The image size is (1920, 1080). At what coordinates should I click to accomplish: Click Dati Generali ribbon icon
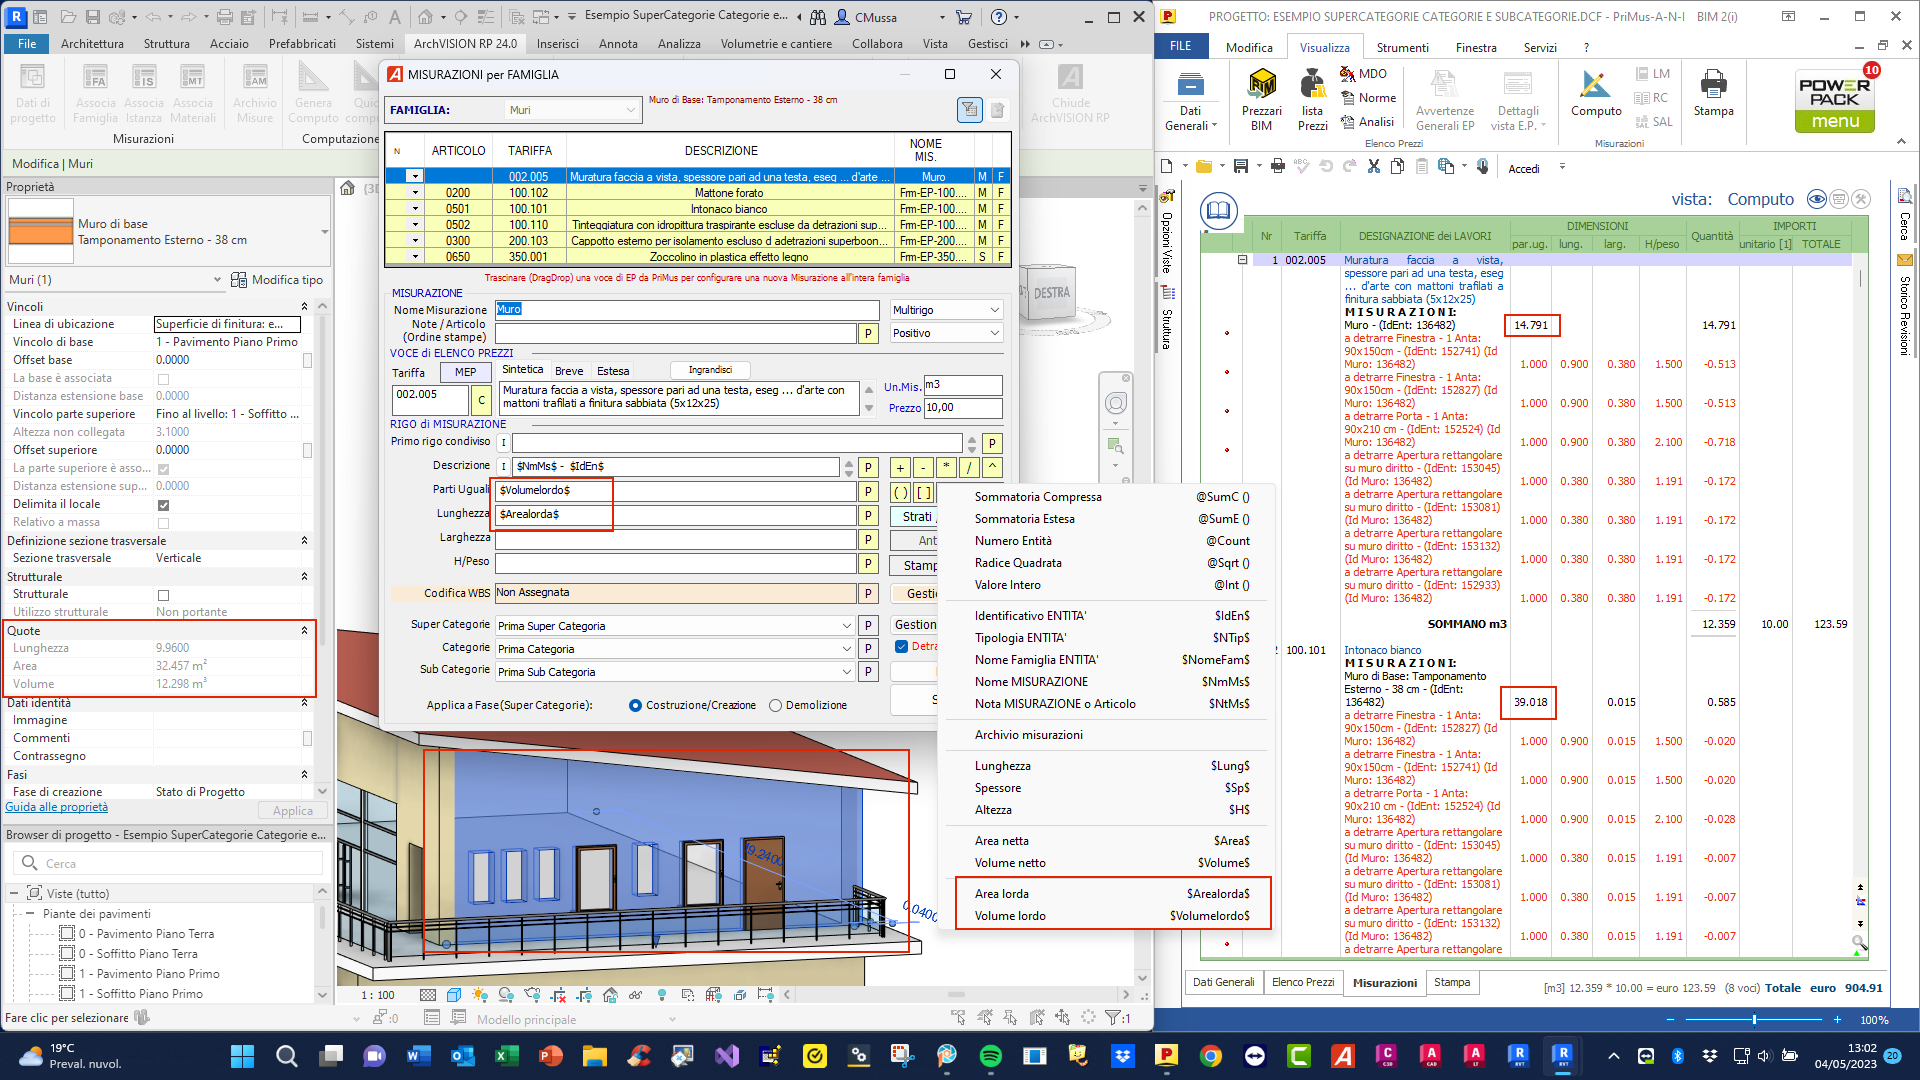pos(1190,100)
